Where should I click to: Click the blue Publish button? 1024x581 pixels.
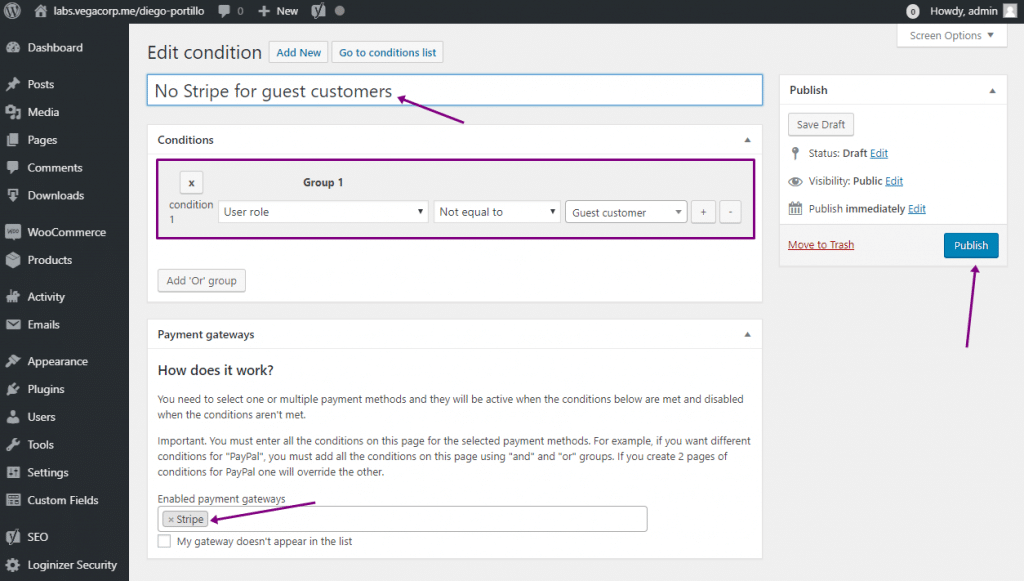tap(970, 245)
